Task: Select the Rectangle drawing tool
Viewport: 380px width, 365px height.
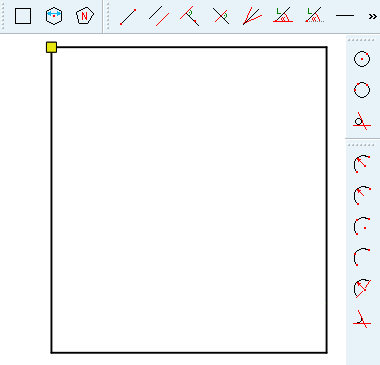Action: click(x=23, y=16)
